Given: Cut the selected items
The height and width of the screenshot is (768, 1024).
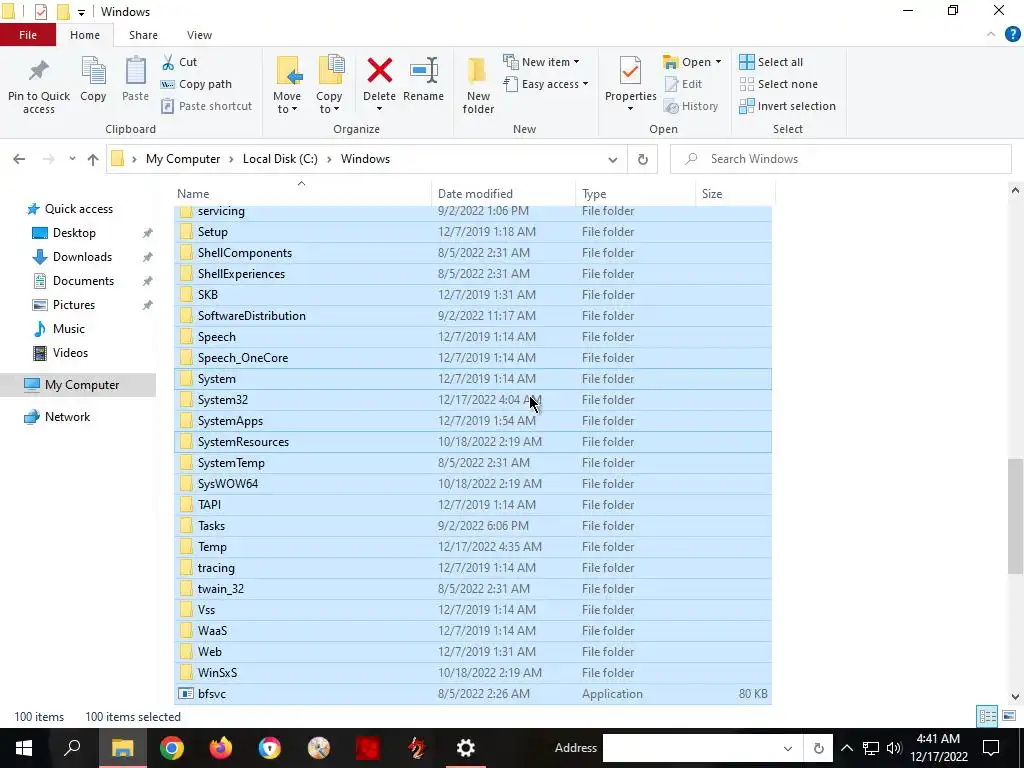Looking at the screenshot, I should click(x=180, y=62).
